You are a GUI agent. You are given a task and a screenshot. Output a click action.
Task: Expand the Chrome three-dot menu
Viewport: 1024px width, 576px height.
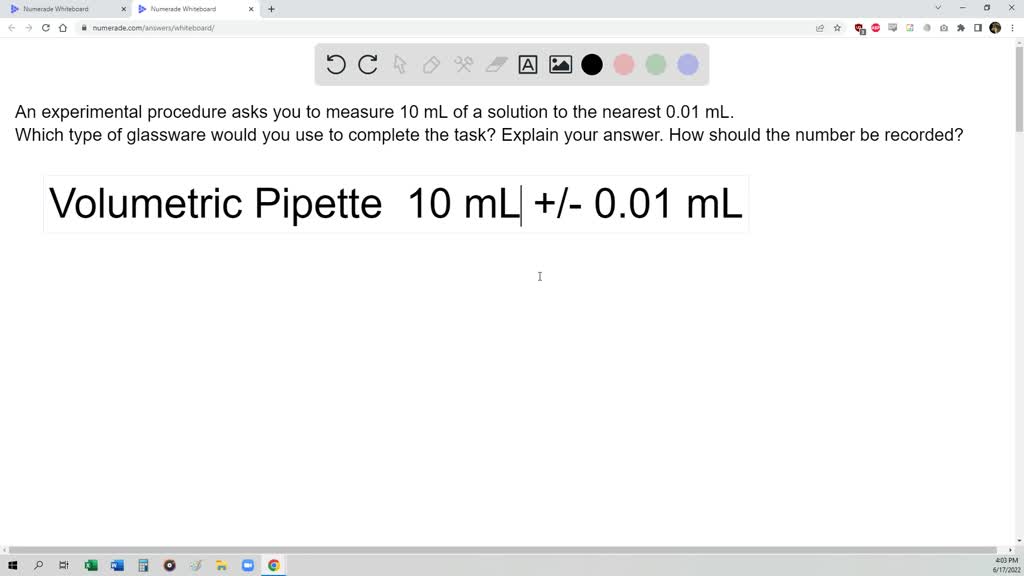point(1011,28)
